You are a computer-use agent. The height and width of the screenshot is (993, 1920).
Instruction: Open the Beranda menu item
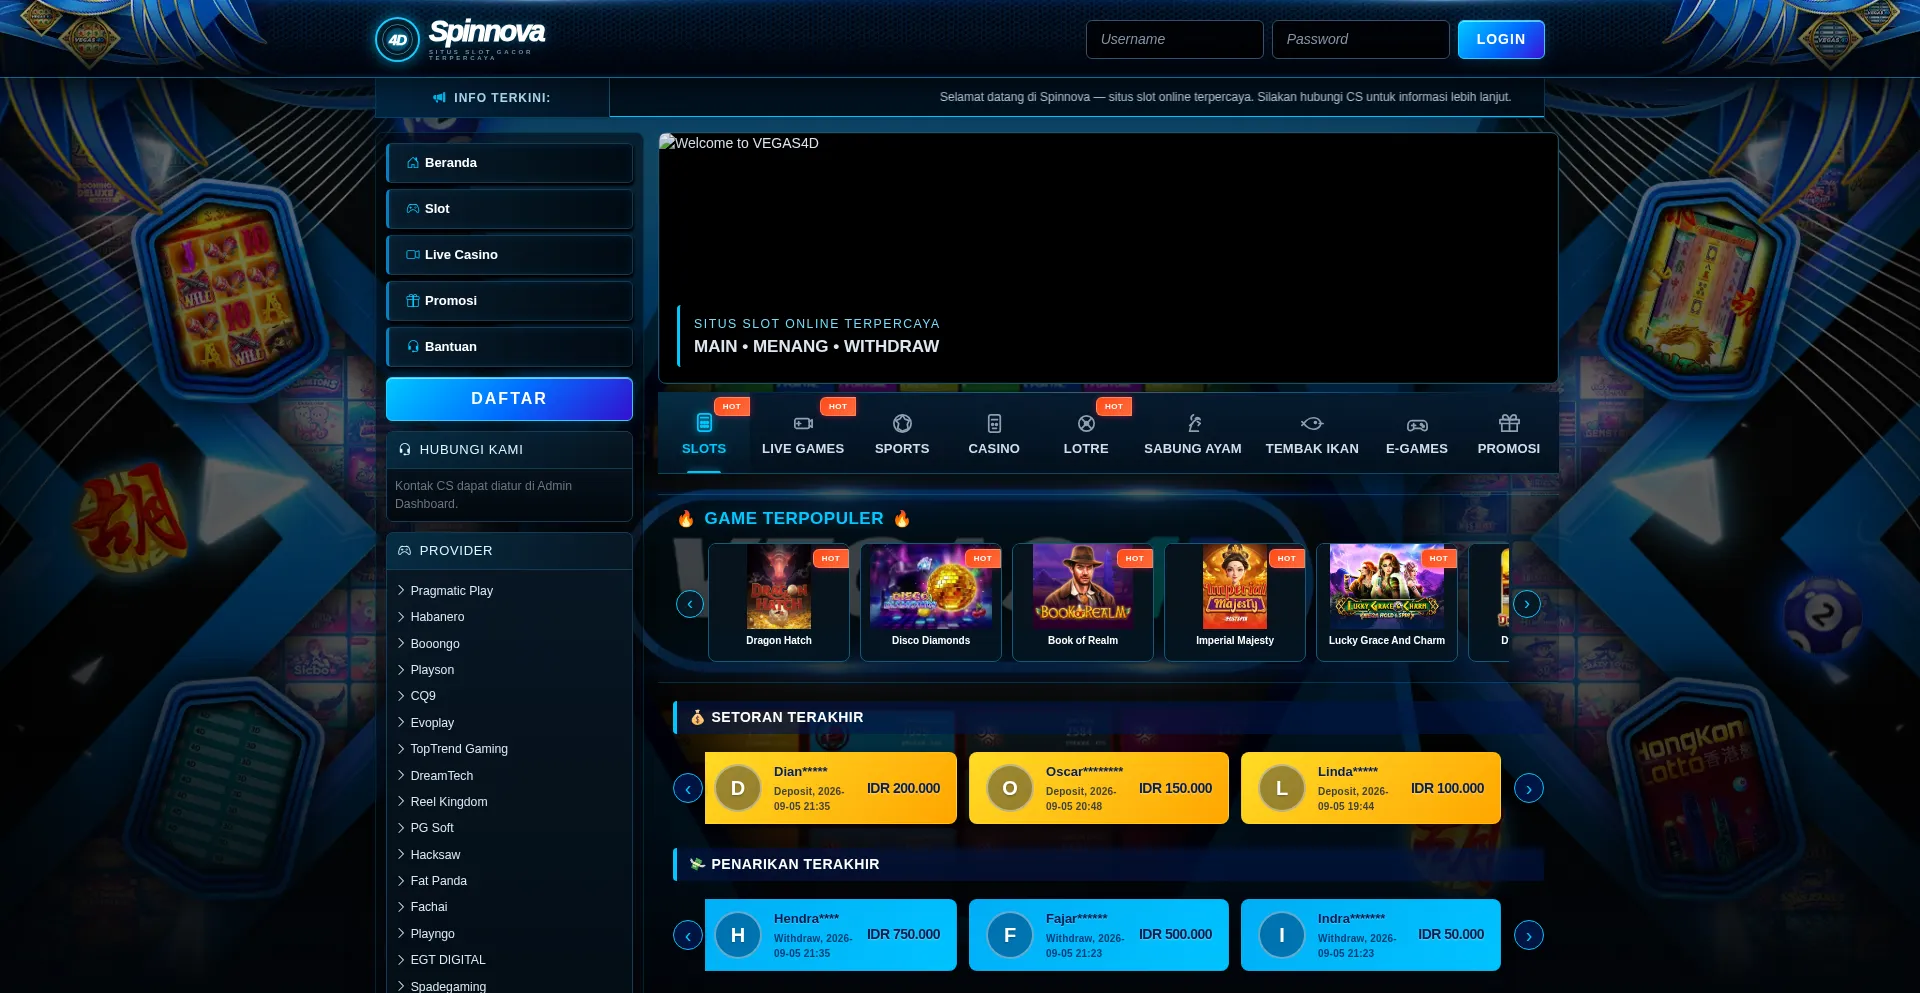point(509,163)
